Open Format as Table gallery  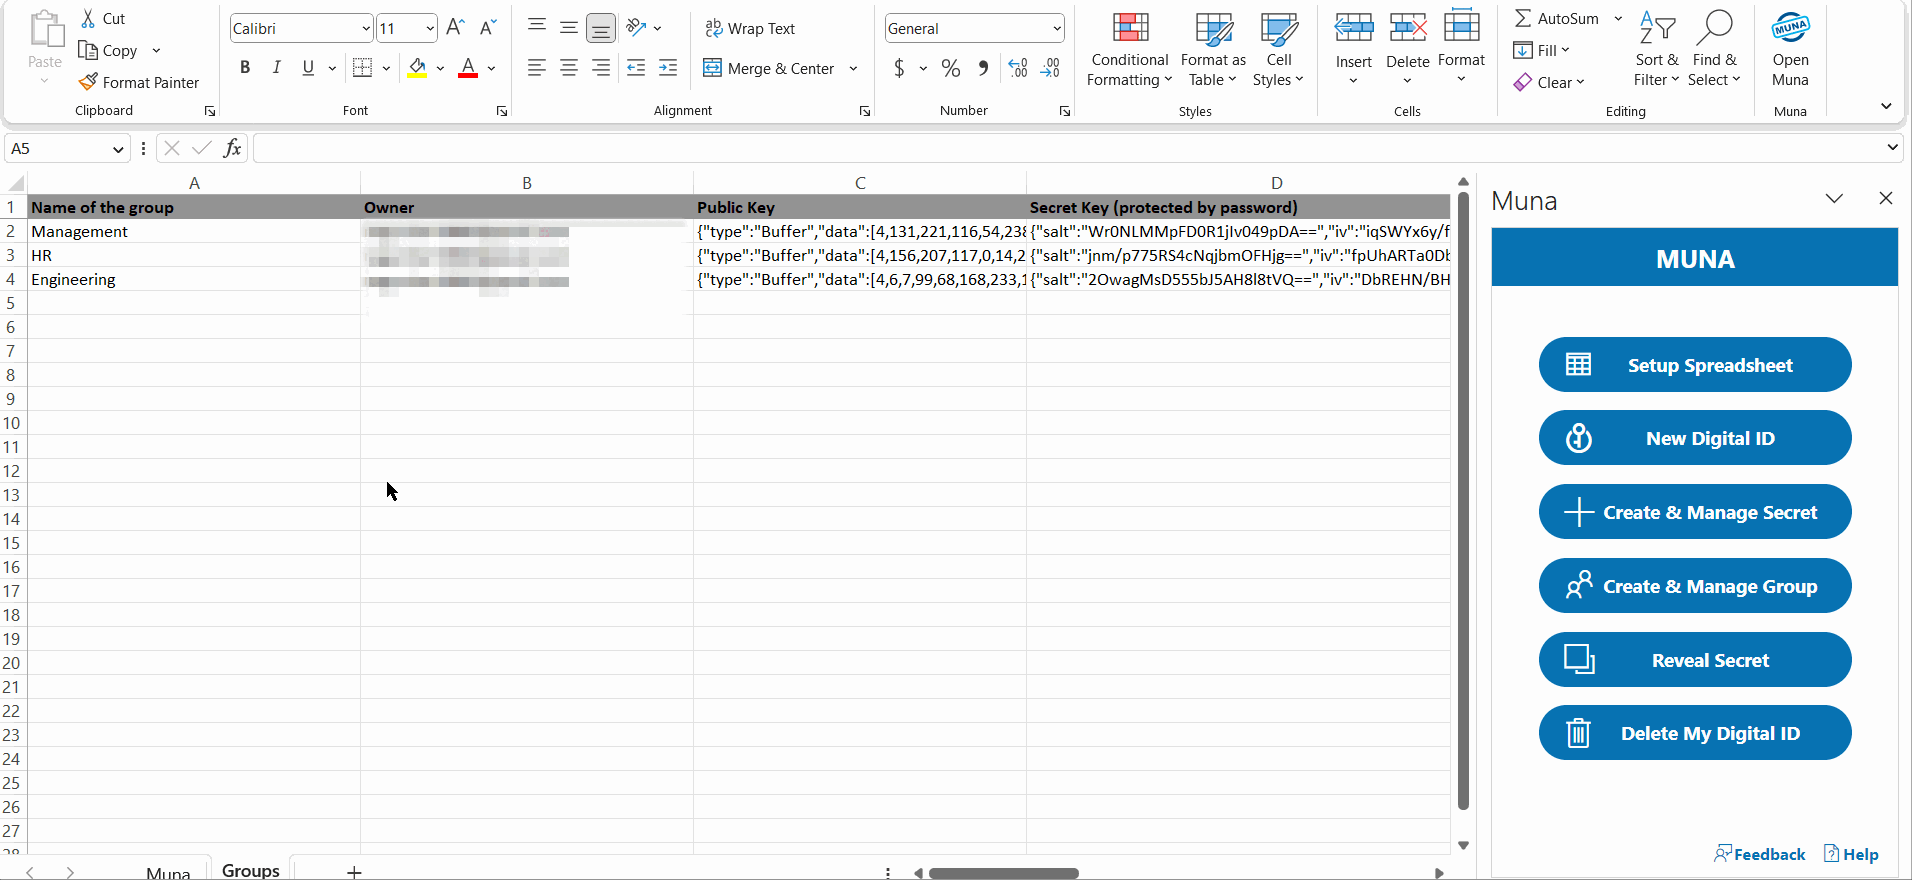pos(1213,50)
